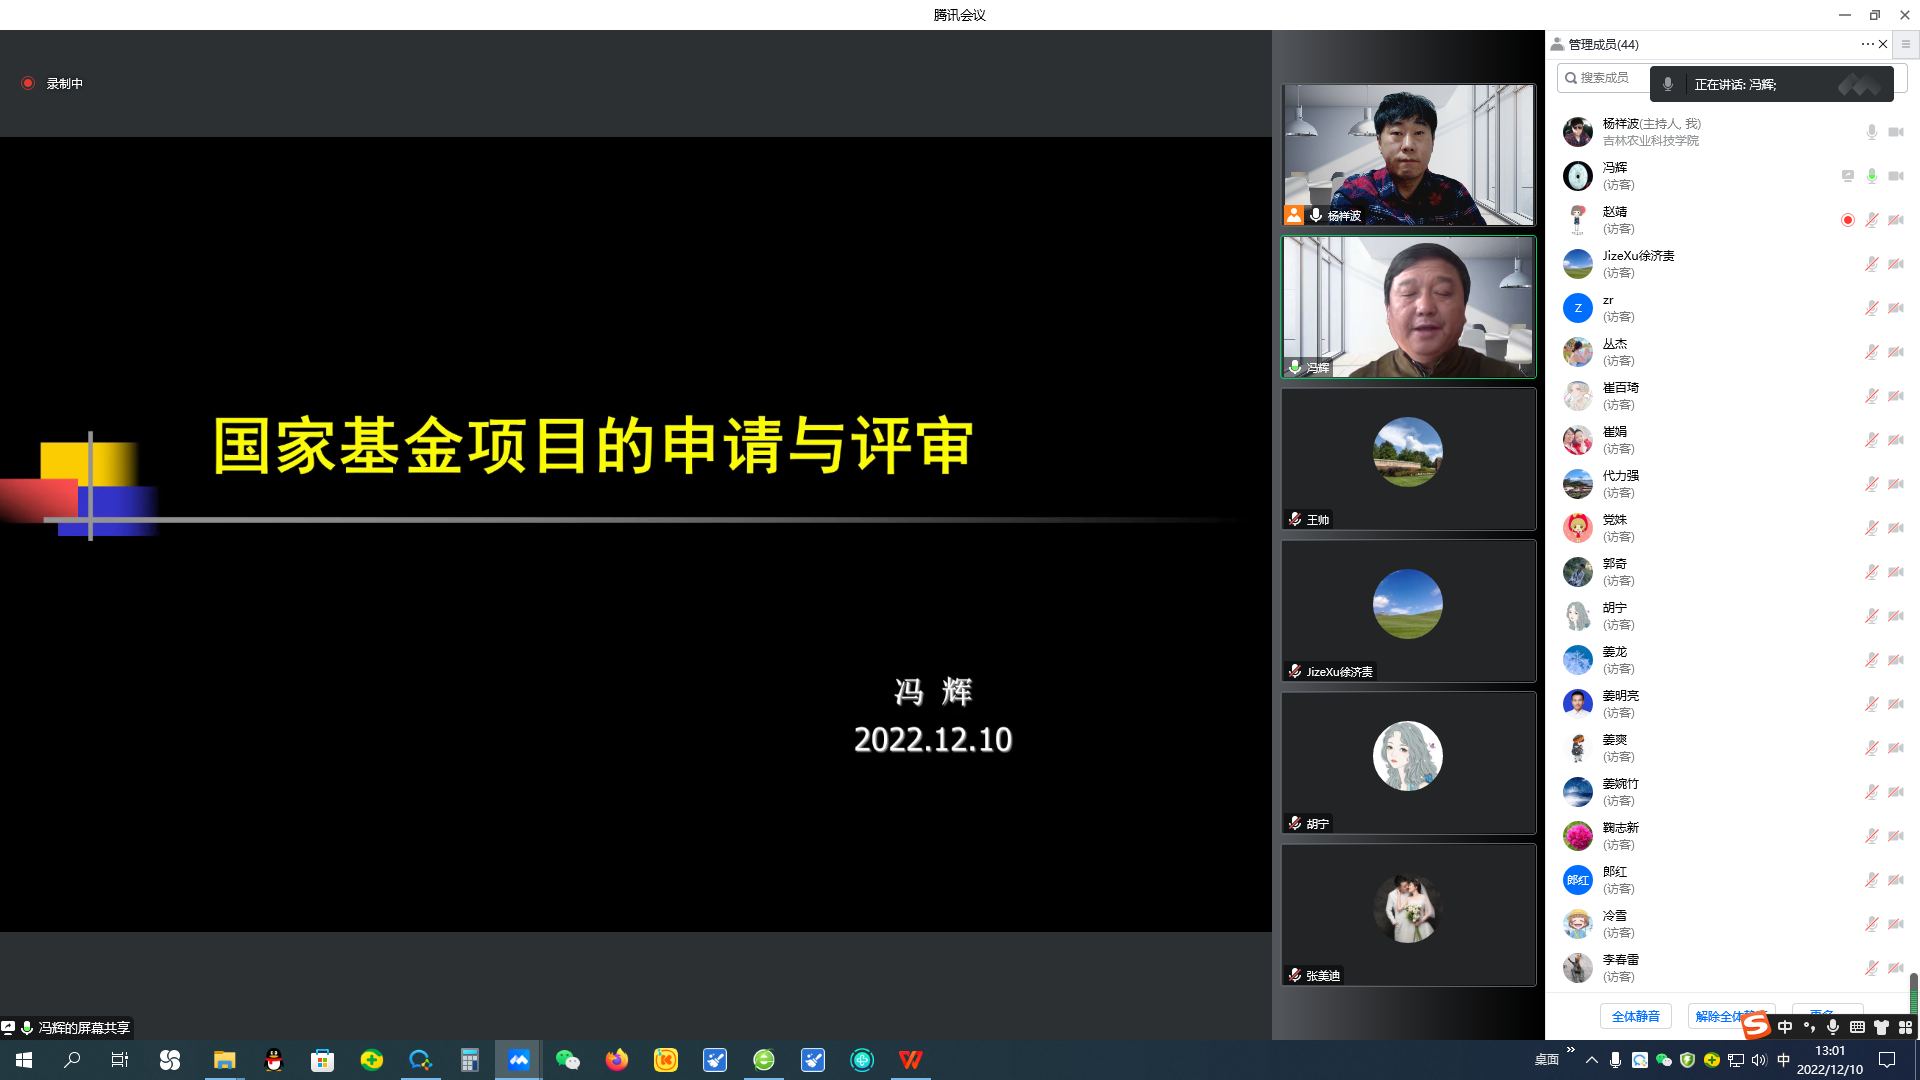Toggle 杨祥波's microphone in member list
This screenshot has width=1920, height=1080.
coord(1871,132)
